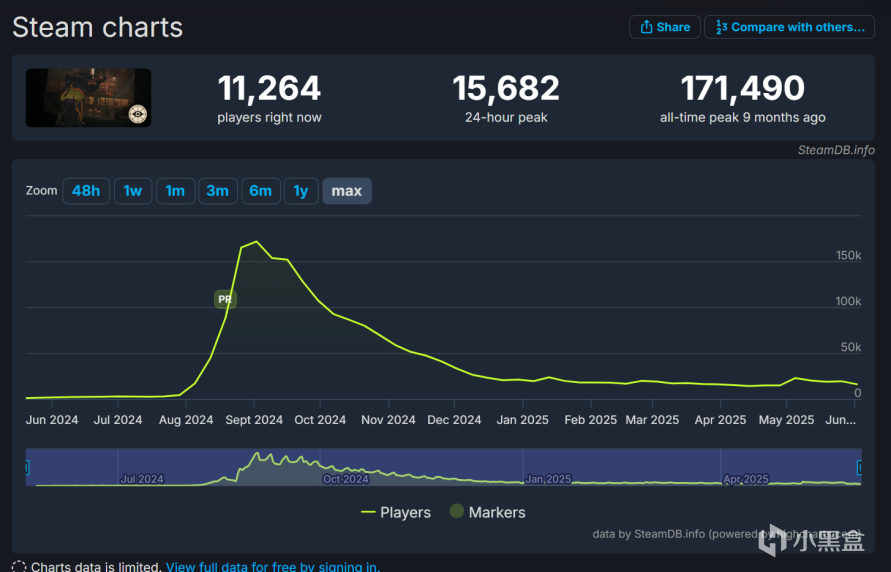
Task: Click the left navigator range handle
Action: point(27,467)
